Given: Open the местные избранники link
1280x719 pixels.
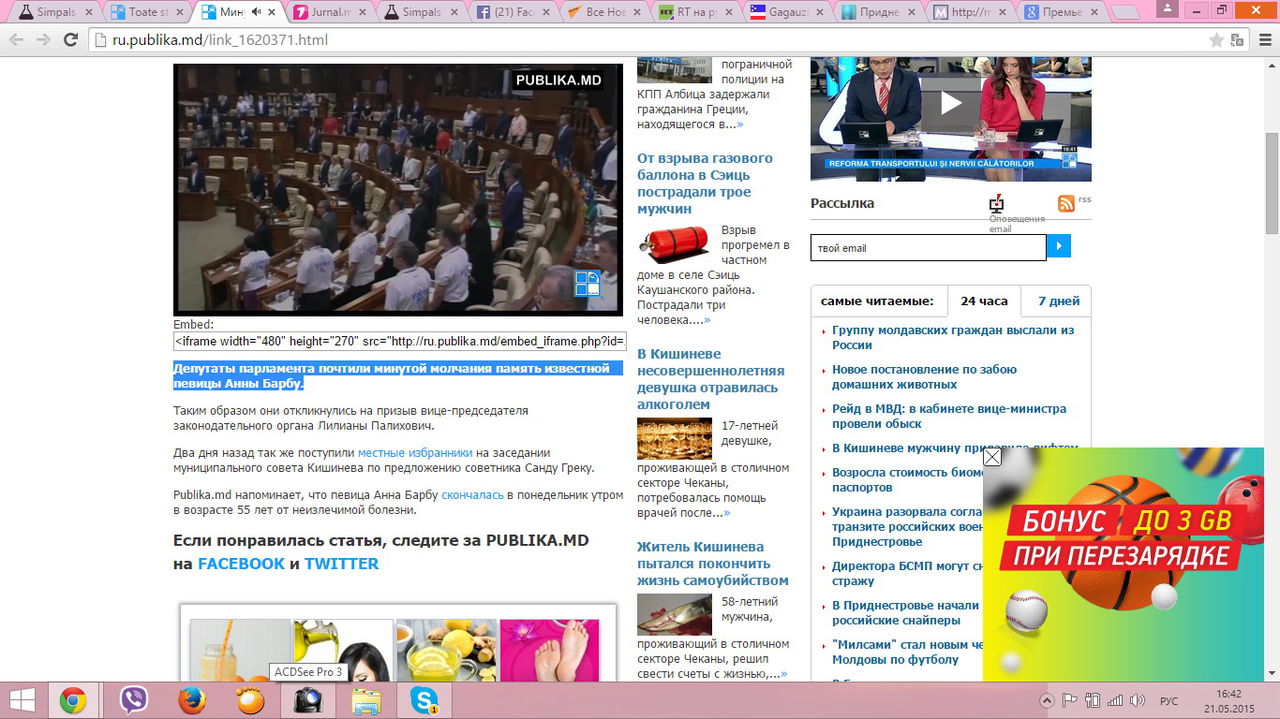Looking at the screenshot, I should pyautogui.click(x=415, y=453).
